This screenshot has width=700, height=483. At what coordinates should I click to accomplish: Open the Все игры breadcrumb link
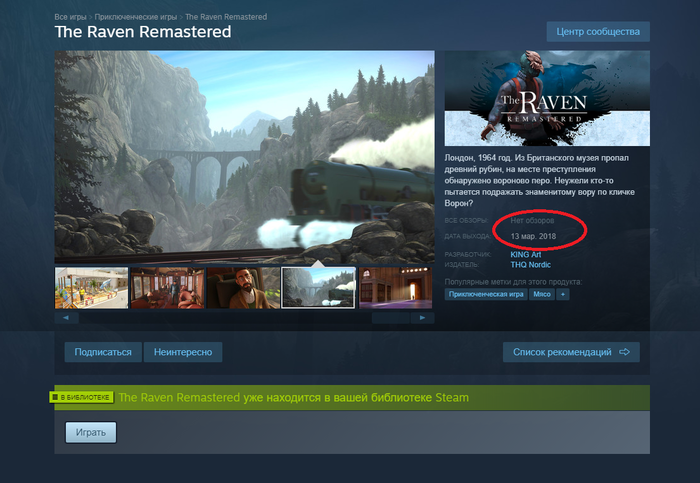coord(70,17)
